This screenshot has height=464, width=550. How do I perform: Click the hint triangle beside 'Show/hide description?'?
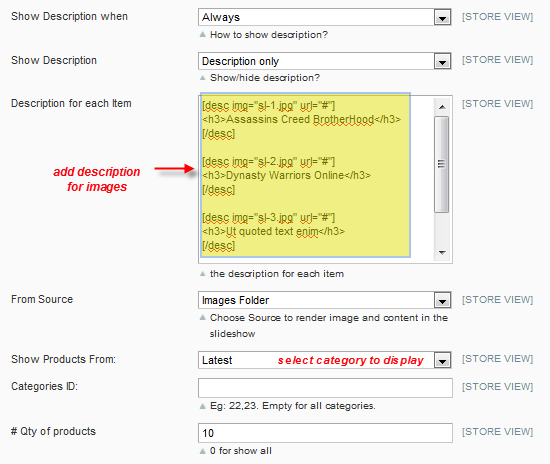[x=202, y=78]
